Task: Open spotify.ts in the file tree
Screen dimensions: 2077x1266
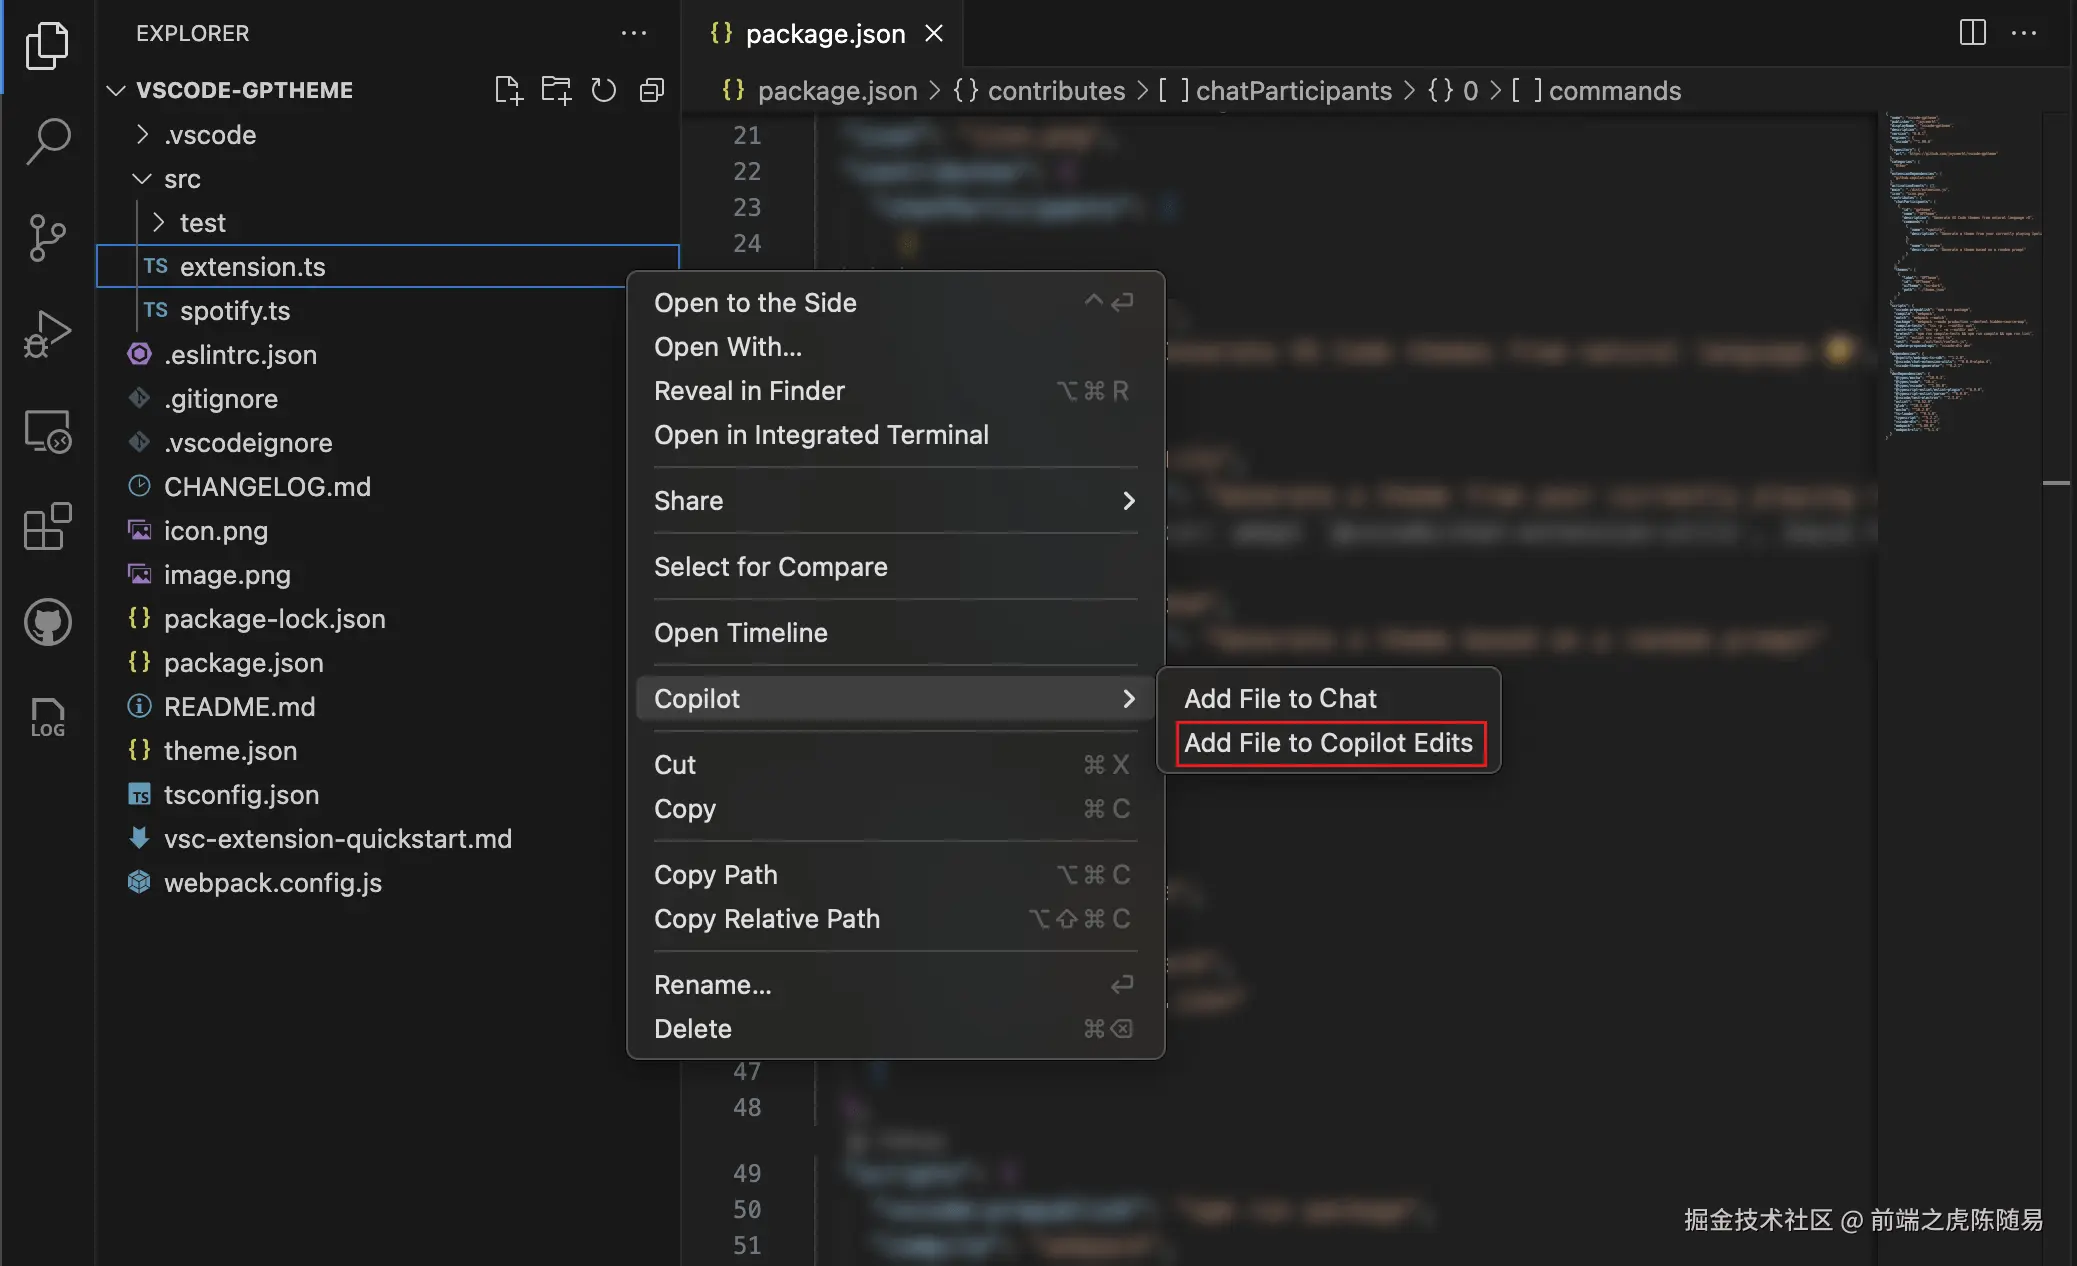Action: tap(235, 311)
